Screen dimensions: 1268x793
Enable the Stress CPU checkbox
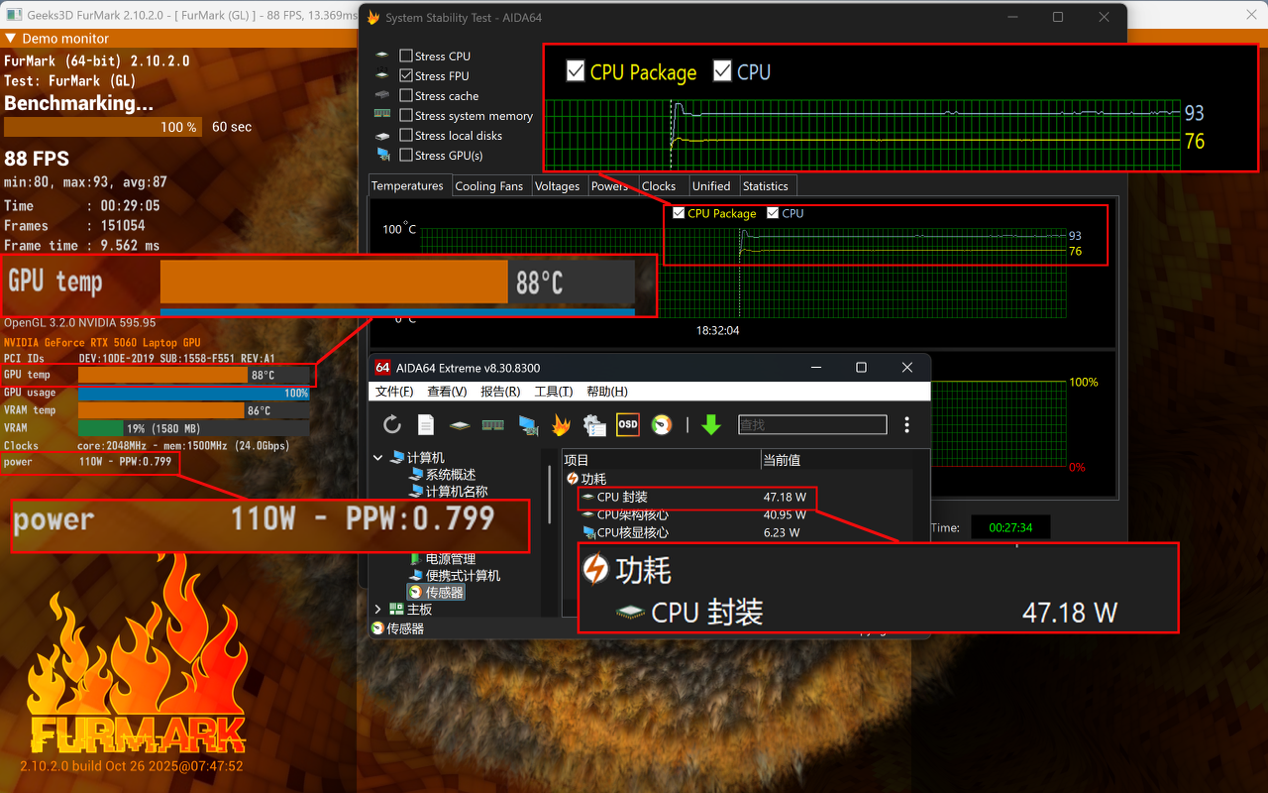(x=406, y=56)
